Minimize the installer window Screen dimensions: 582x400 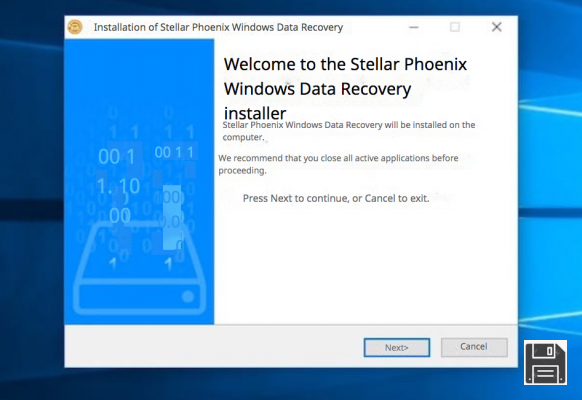pyautogui.click(x=414, y=27)
